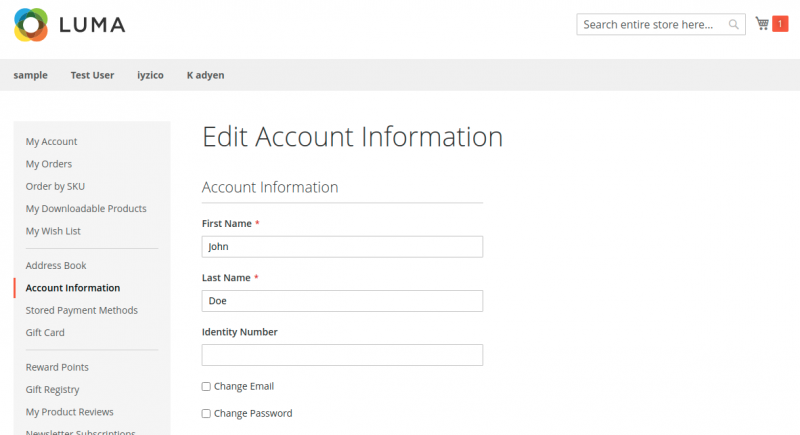Image resolution: width=800 pixels, height=435 pixels.
Task: Click the search magnifier icon
Action: tap(733, 24)
